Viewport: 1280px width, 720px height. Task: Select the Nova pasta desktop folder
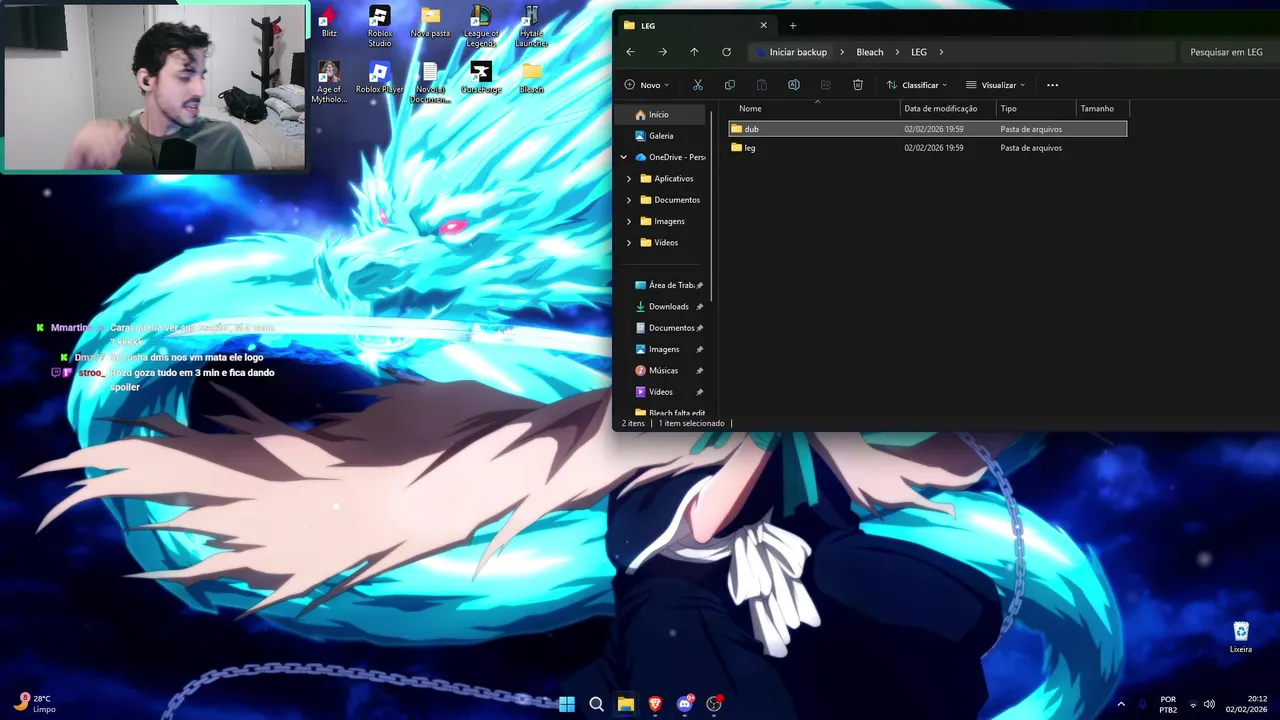(x=430, y=22)
